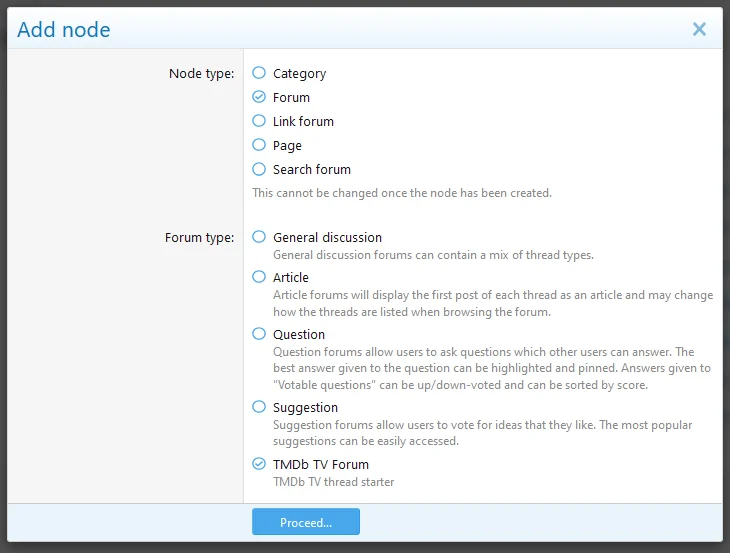Choose General discussion forum type

[x=259, y=237]
